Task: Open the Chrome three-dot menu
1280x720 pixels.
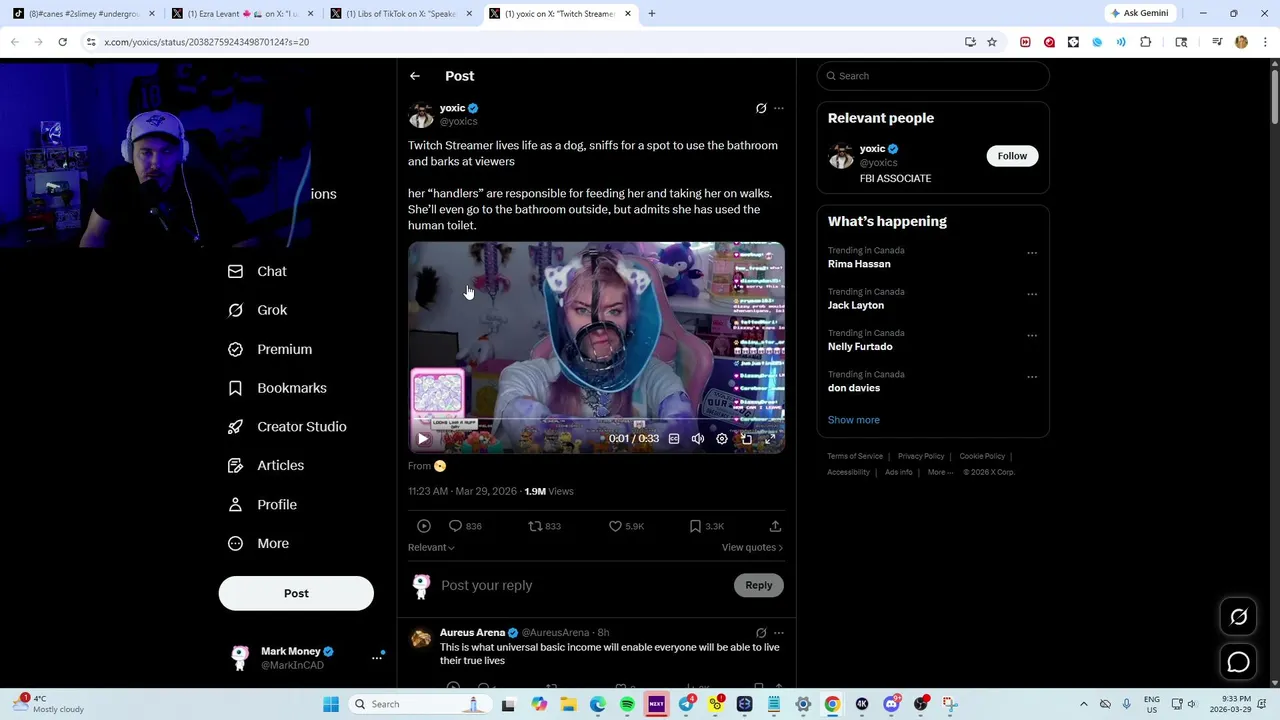Action: (1265, 42)
